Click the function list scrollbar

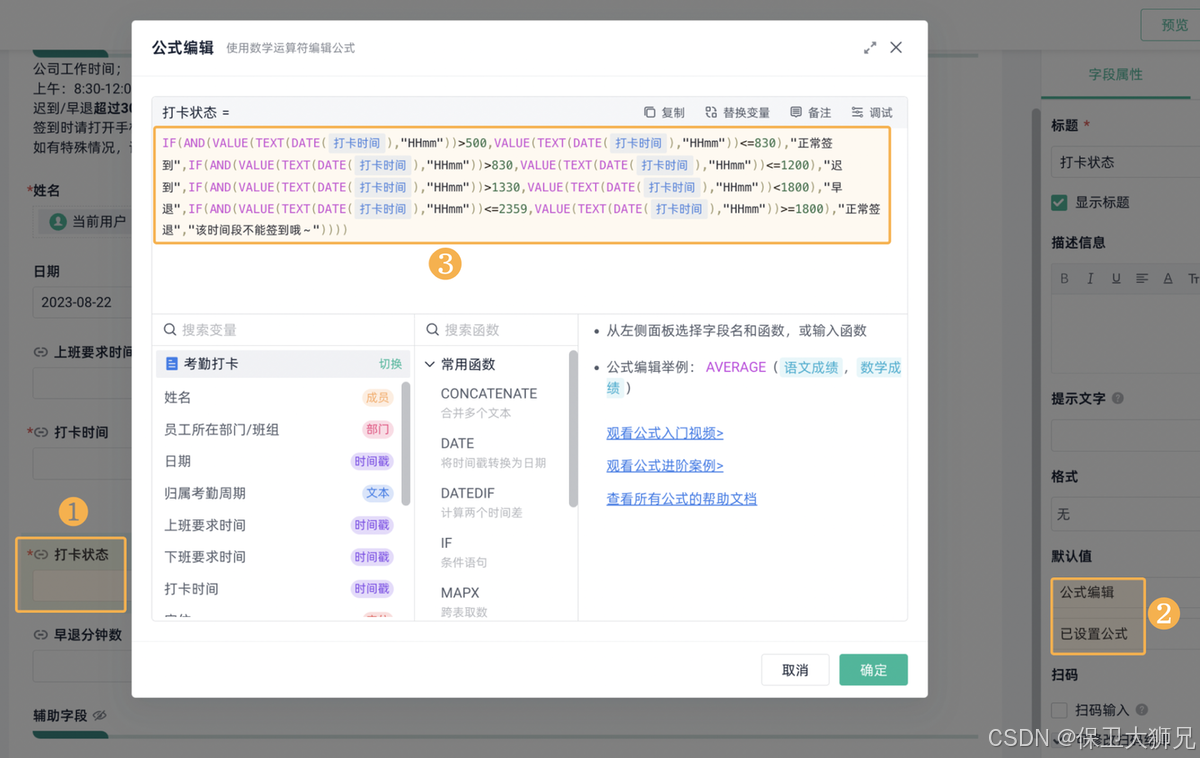pyautogui.click(x=573, y=428)
